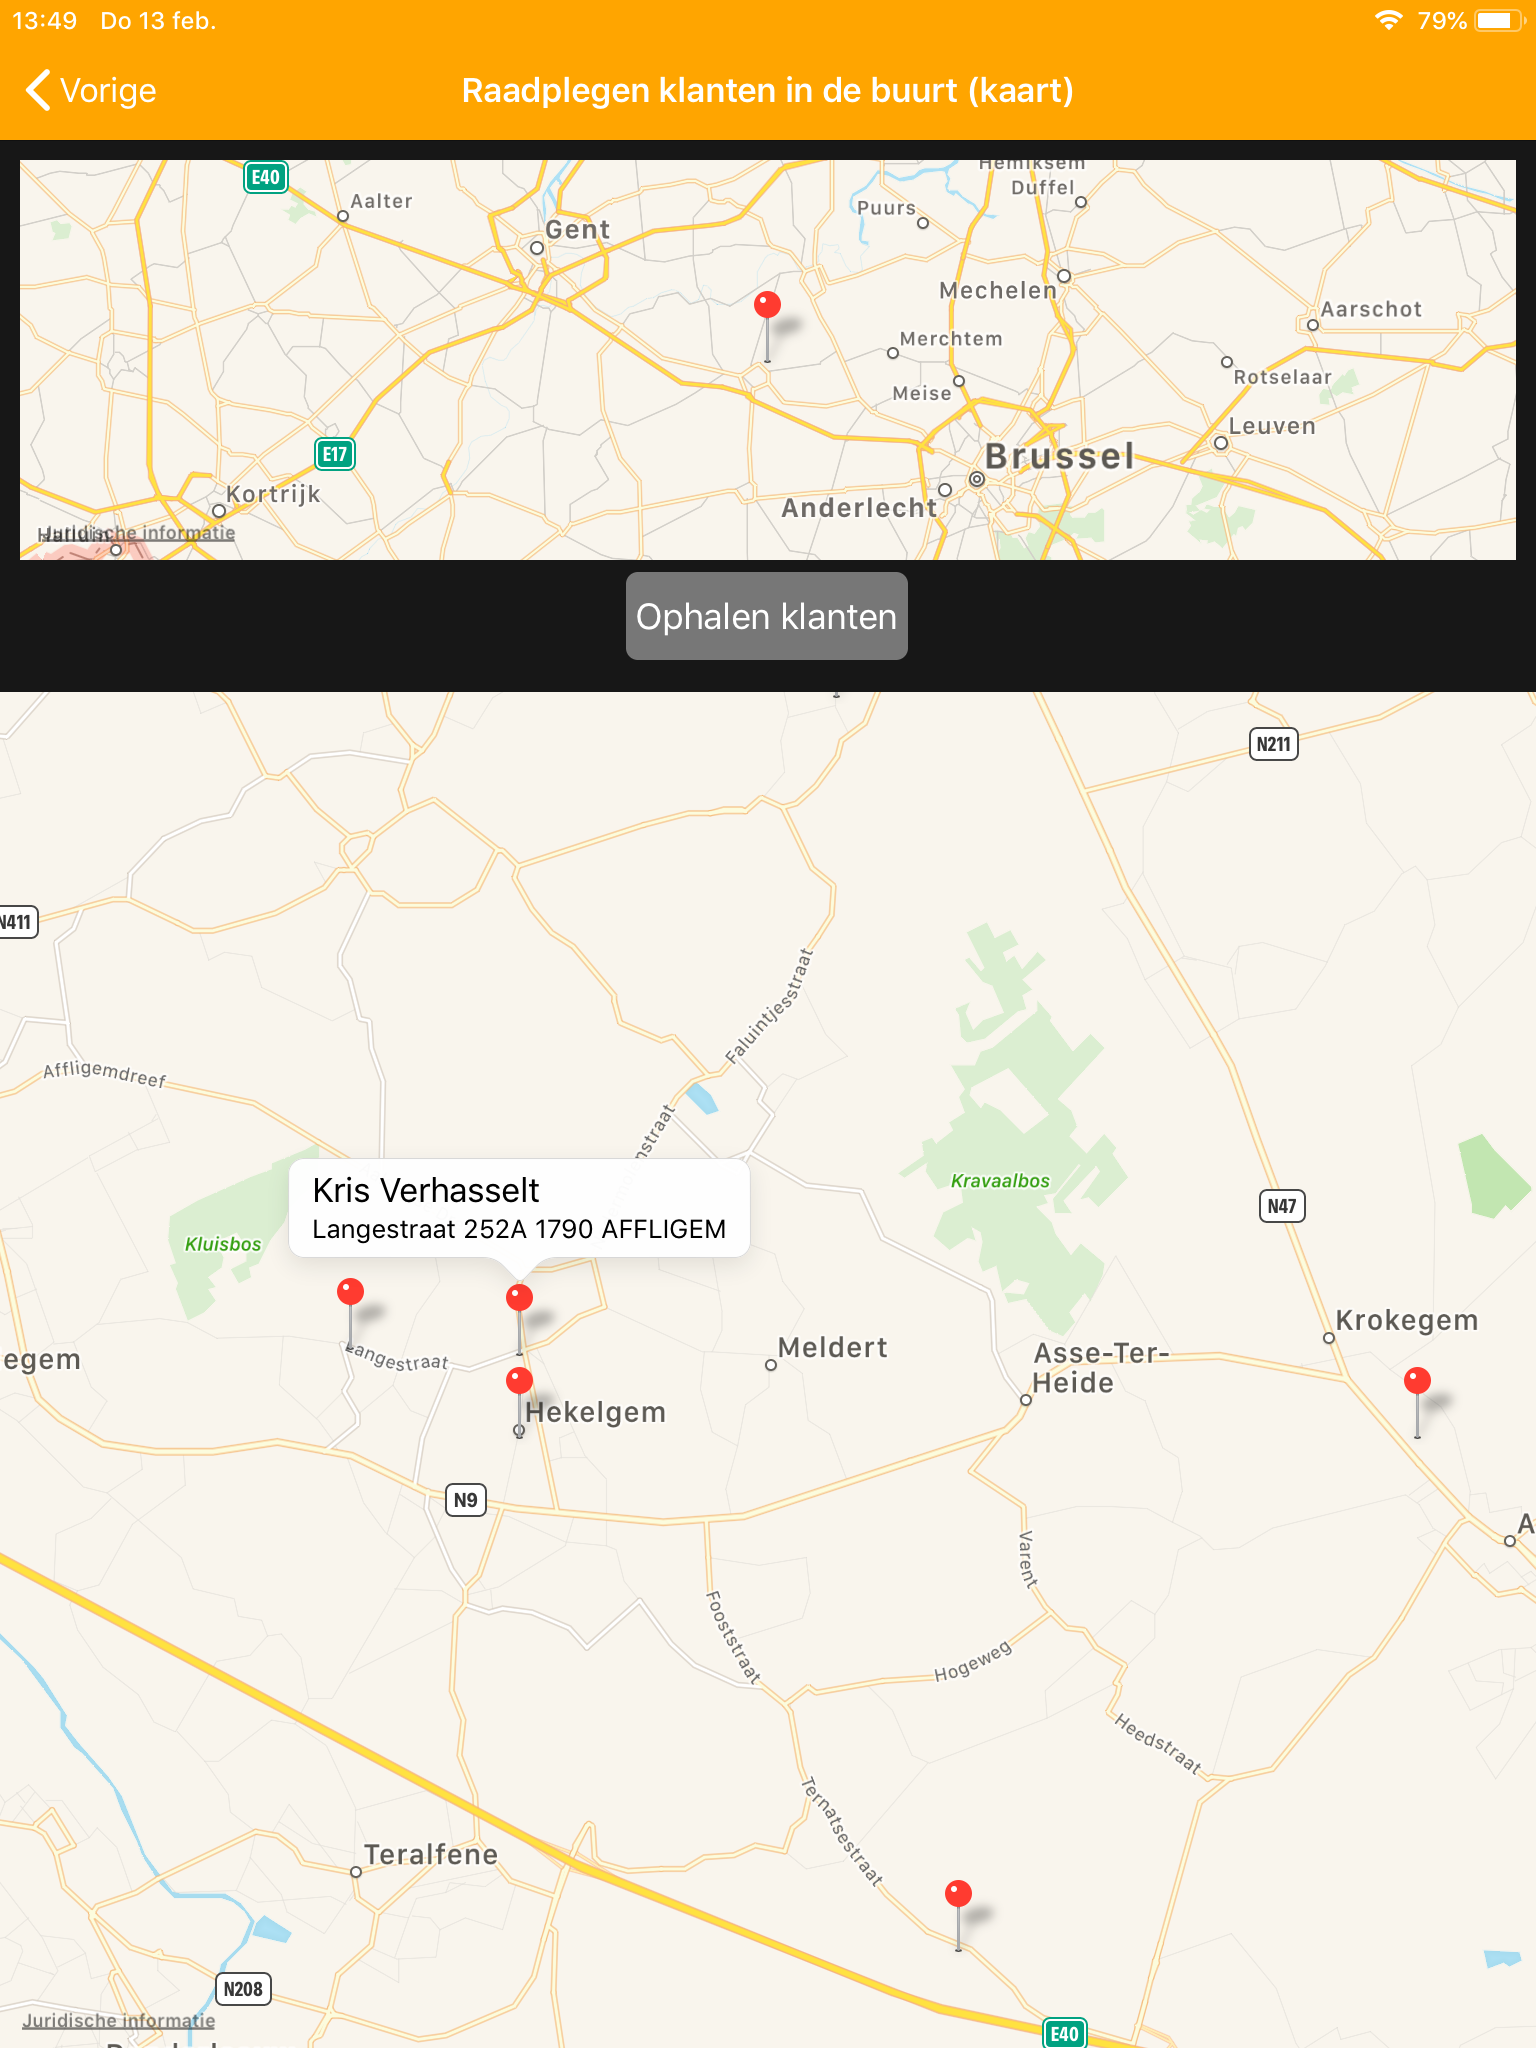Screen dimensions: 1536x2048
Task: Select the red pin below Krokegem
Action: tap(1417, 1382)
